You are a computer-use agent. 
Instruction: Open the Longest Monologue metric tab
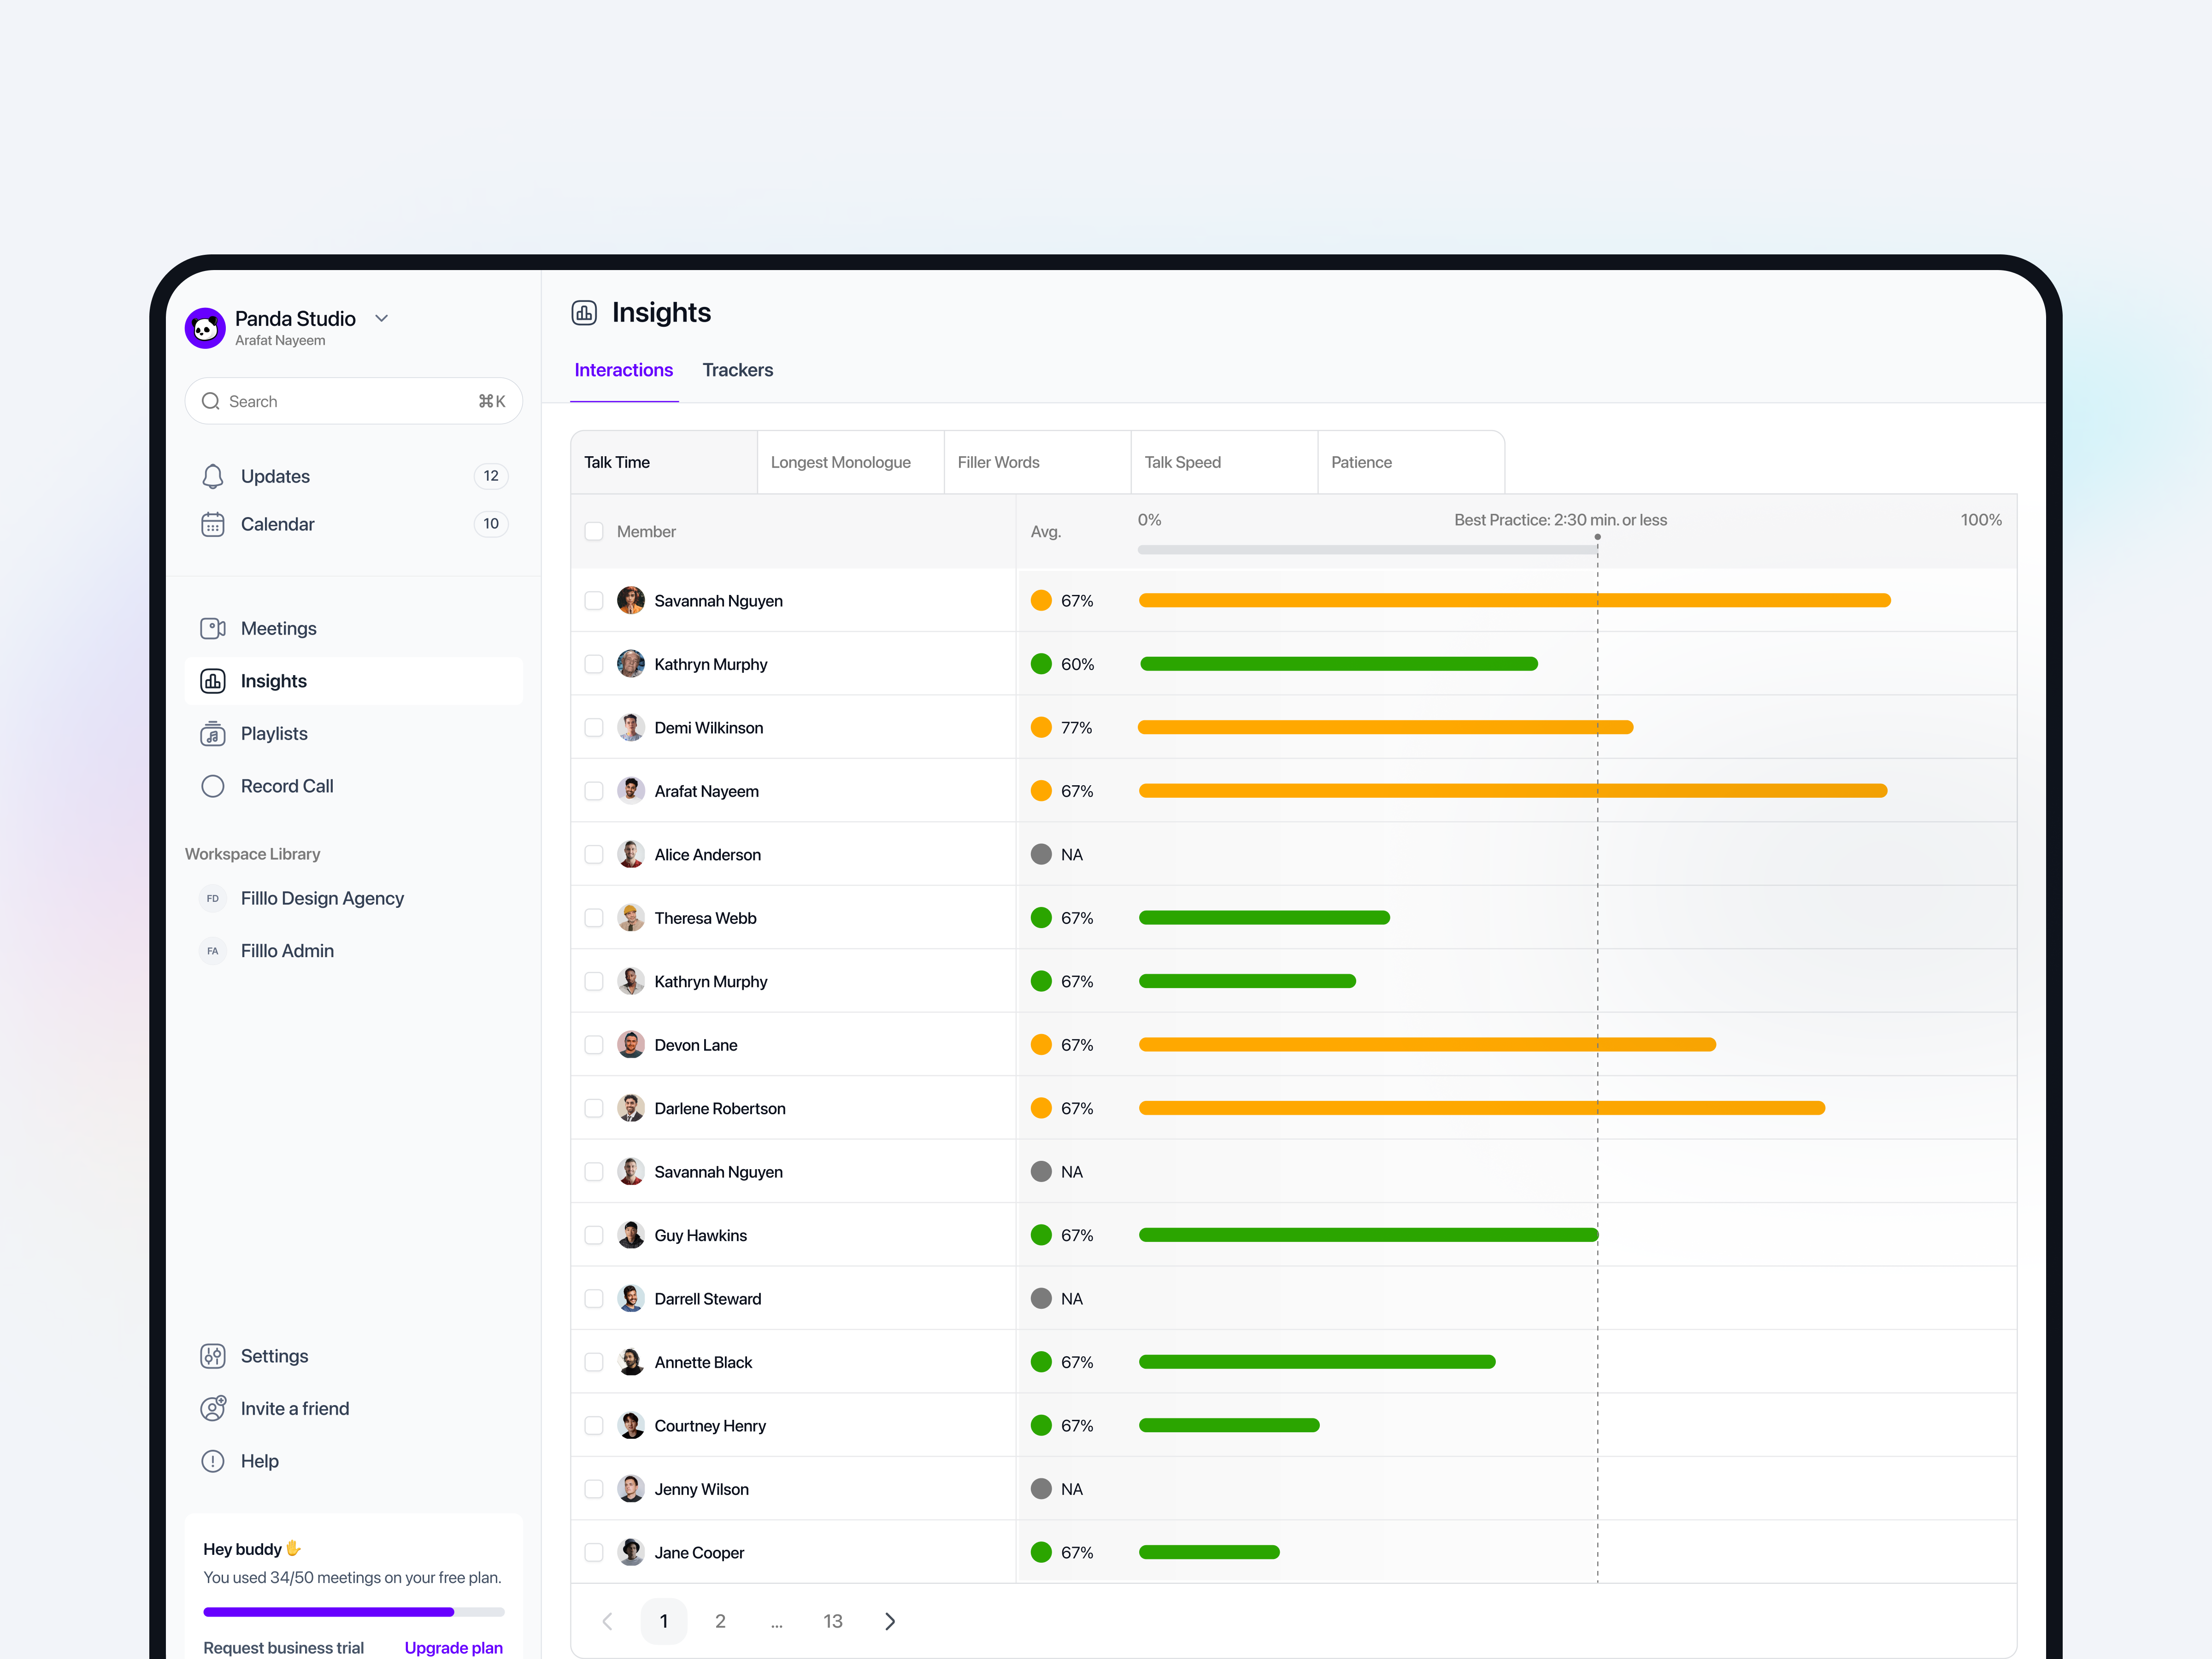pos(840,462)
